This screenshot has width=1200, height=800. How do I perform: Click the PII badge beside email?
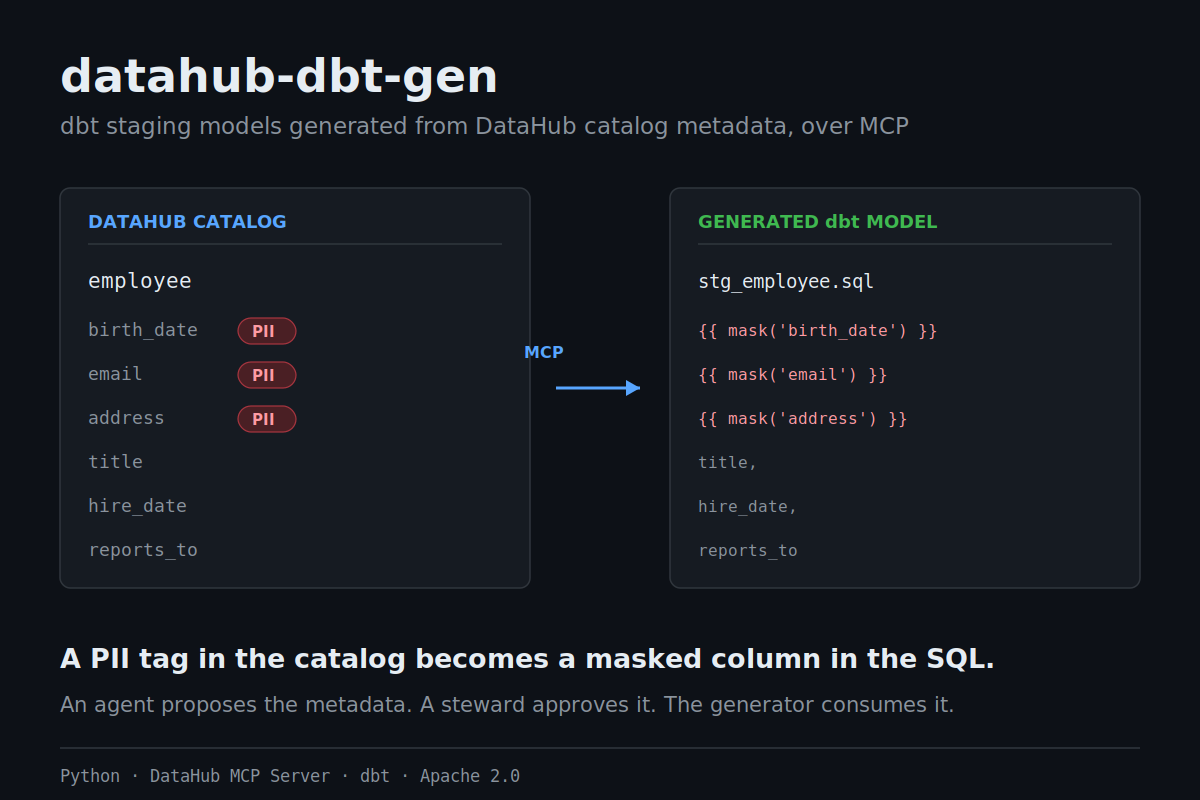click(267, 375)
